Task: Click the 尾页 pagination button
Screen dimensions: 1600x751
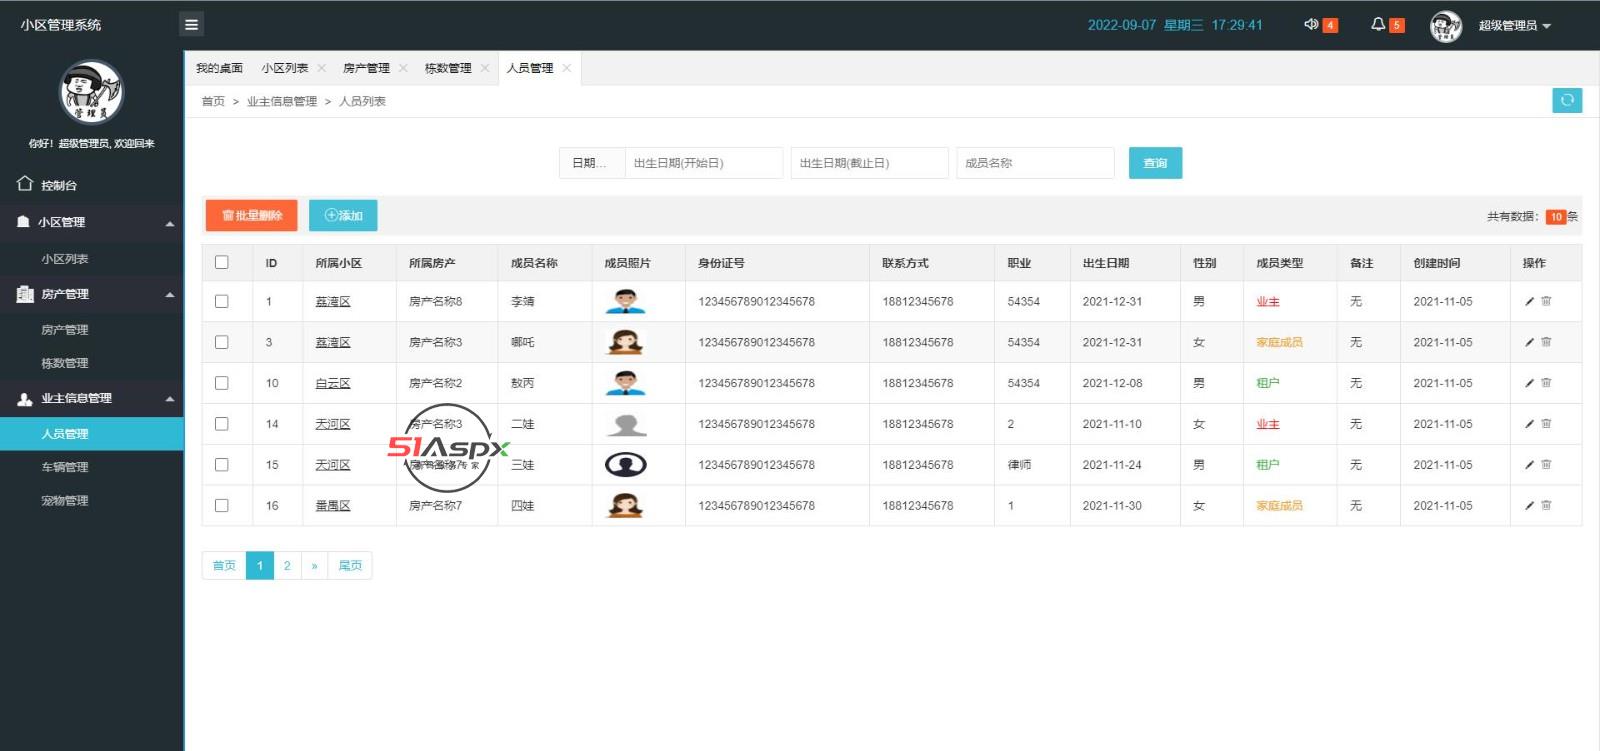Action: (x=350, y=565)
